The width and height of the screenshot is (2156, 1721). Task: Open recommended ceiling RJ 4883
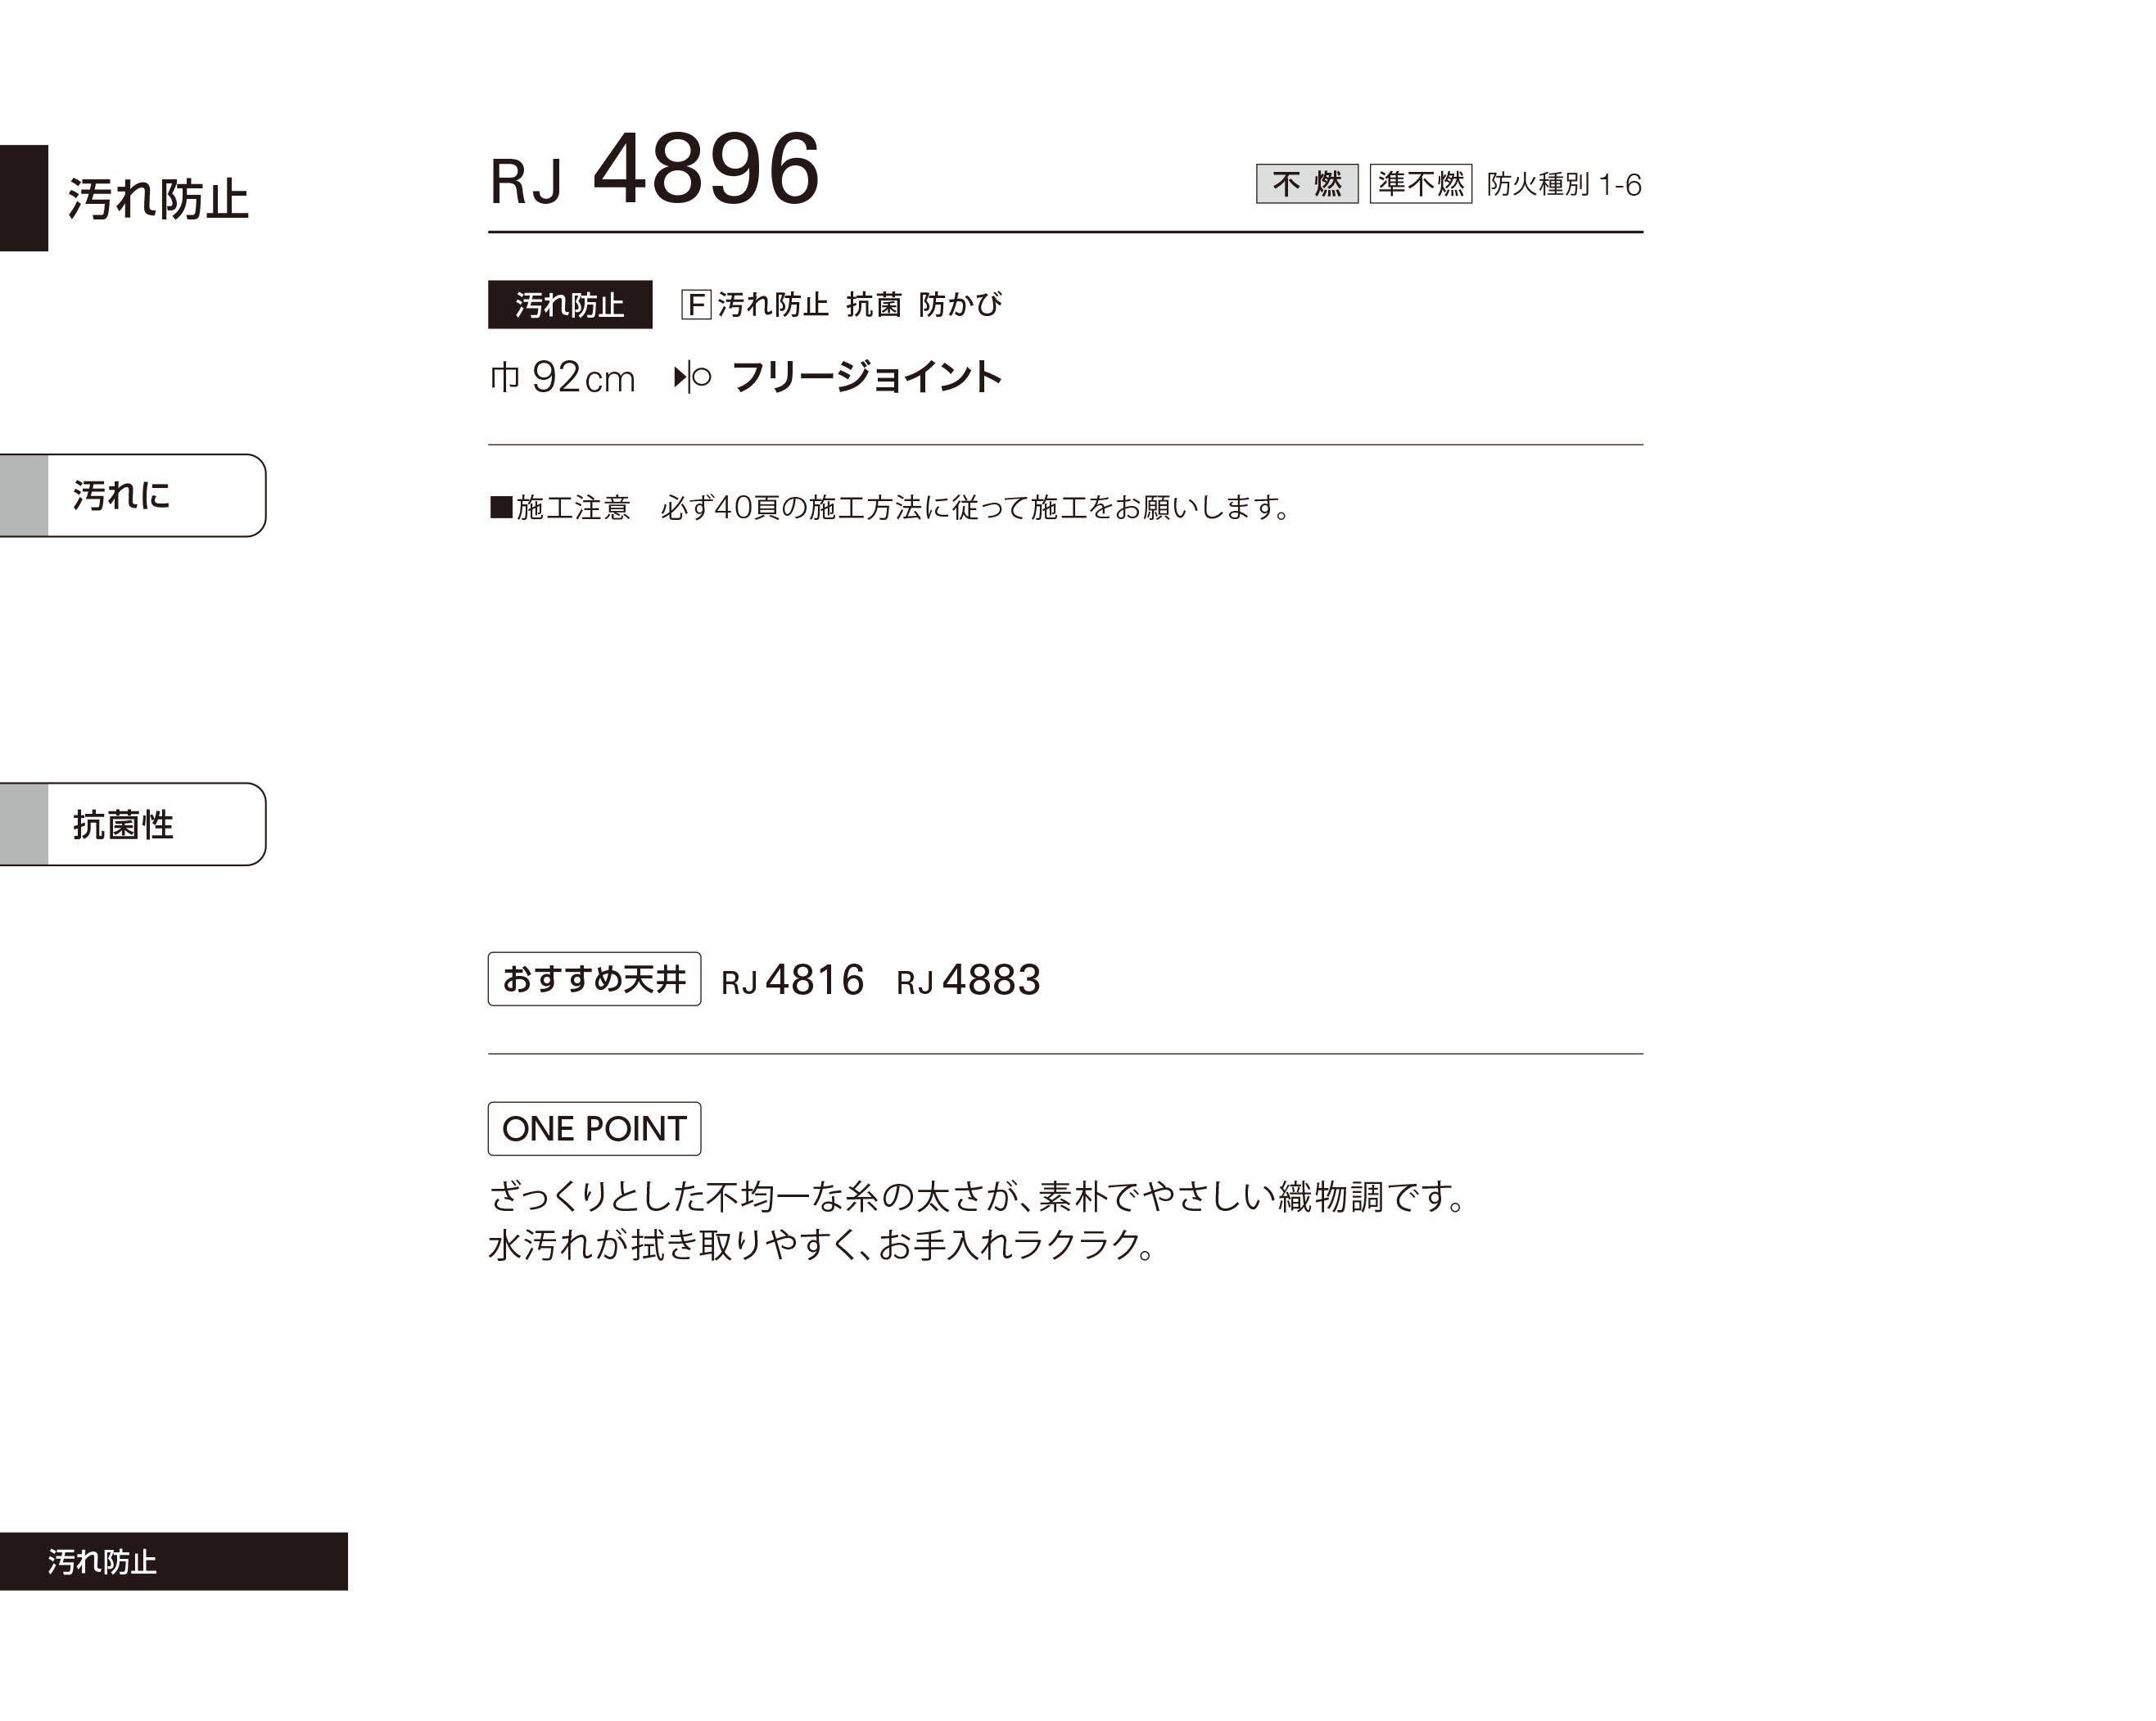[968, 980]
